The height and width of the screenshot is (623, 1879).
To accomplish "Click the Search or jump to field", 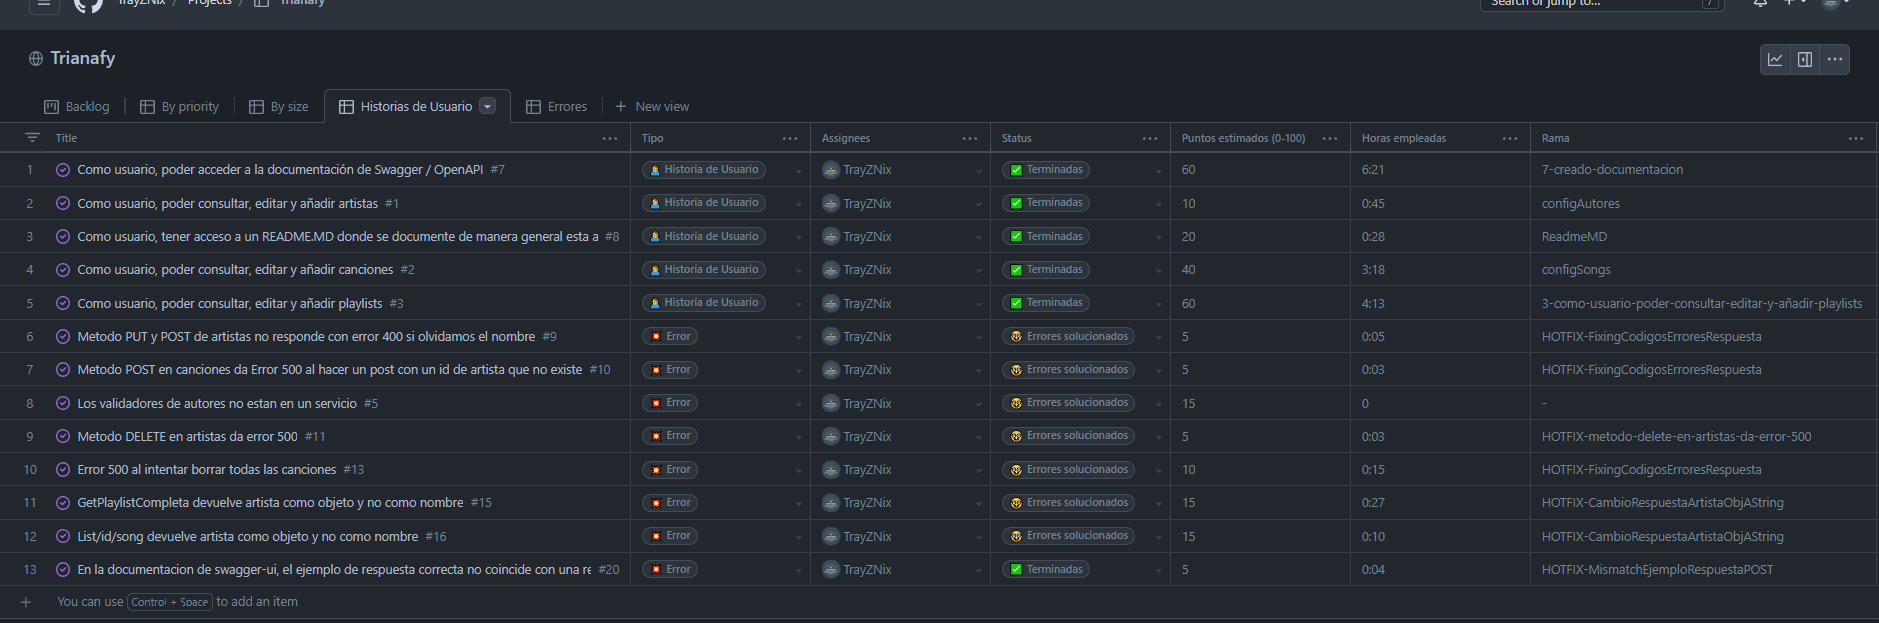I will 1601,3.
